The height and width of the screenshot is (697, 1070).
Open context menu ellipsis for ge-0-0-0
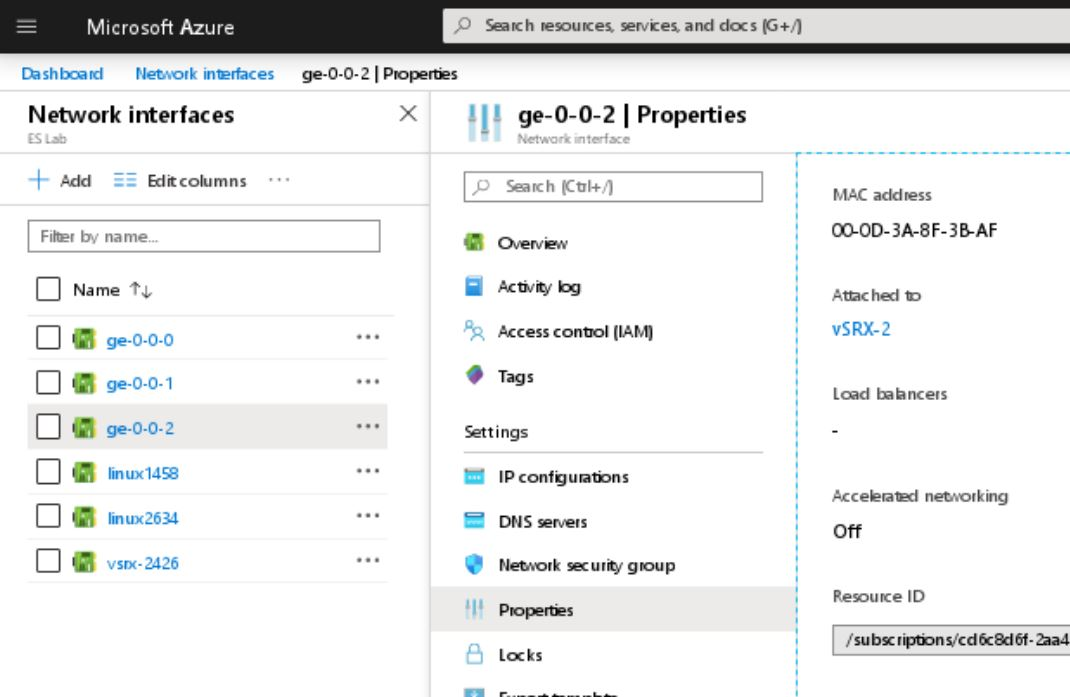point(368,337)
